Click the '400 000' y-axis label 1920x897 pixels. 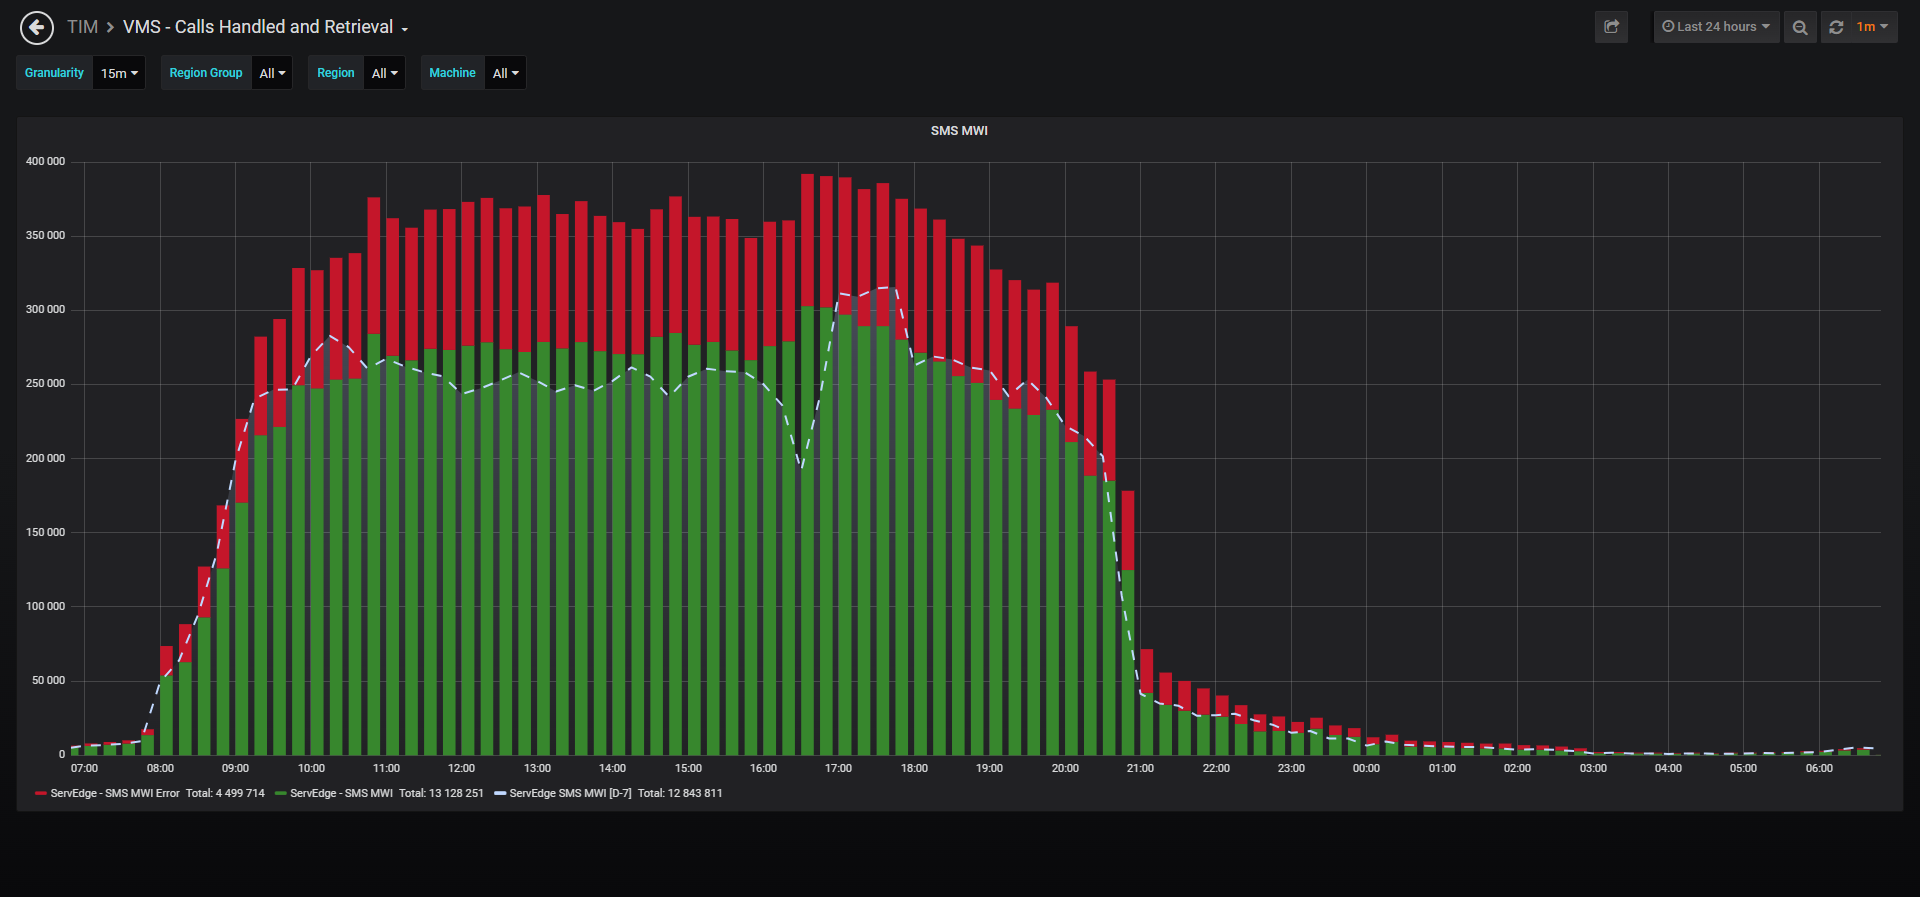pos(45,162)
